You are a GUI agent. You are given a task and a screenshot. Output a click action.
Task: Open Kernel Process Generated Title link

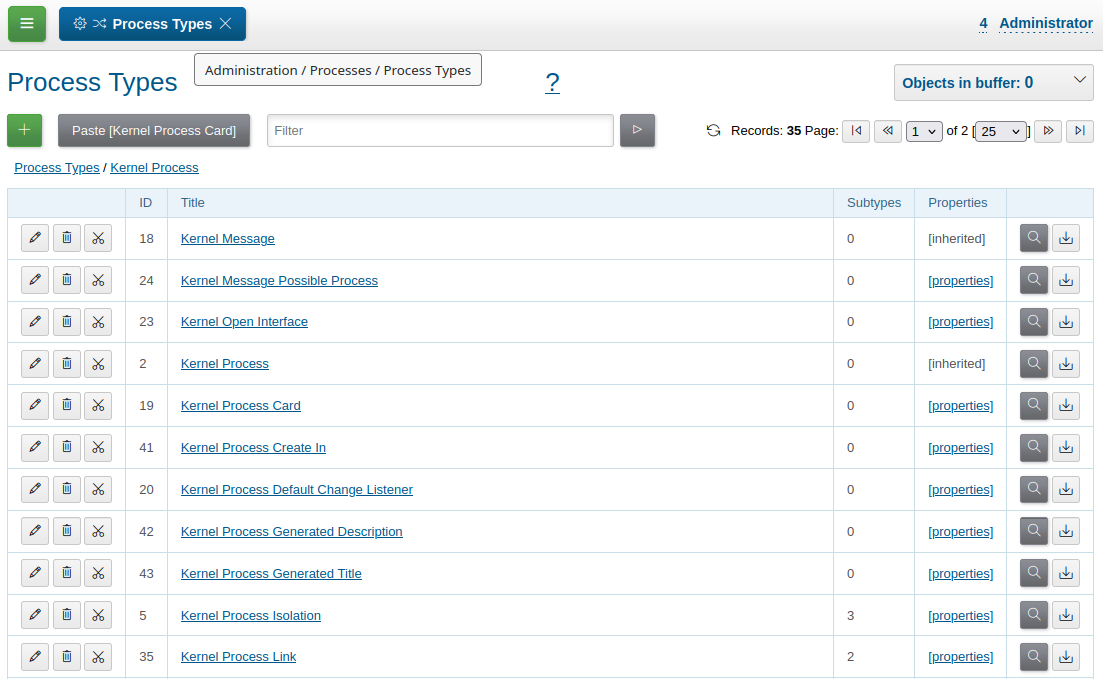pyautogui.click(x=271, y=573)
